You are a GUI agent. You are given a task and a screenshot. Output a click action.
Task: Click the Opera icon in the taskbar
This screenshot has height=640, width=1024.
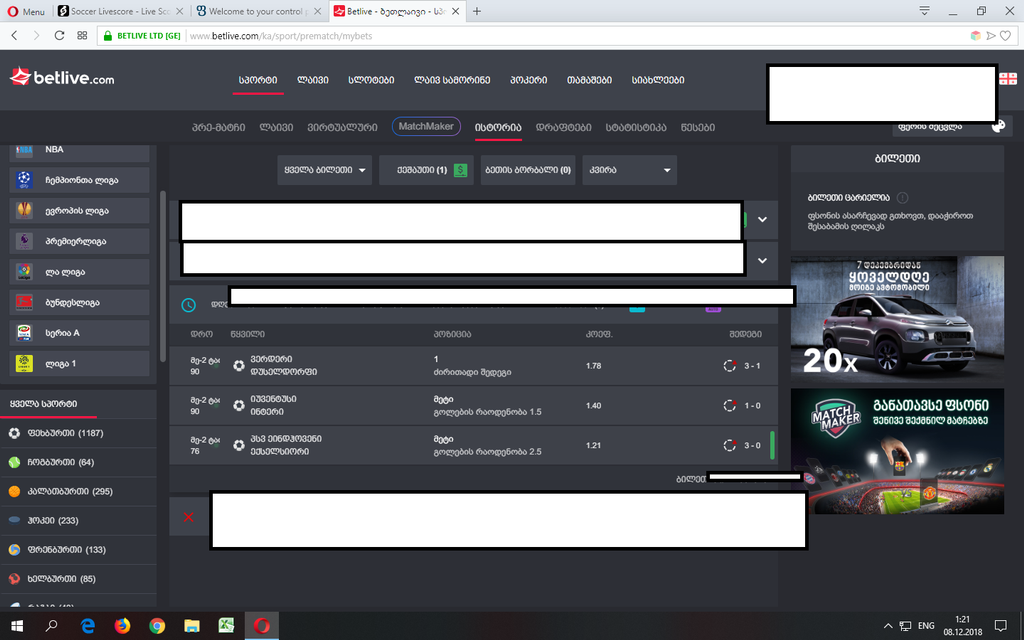click(x=262, y=626)
